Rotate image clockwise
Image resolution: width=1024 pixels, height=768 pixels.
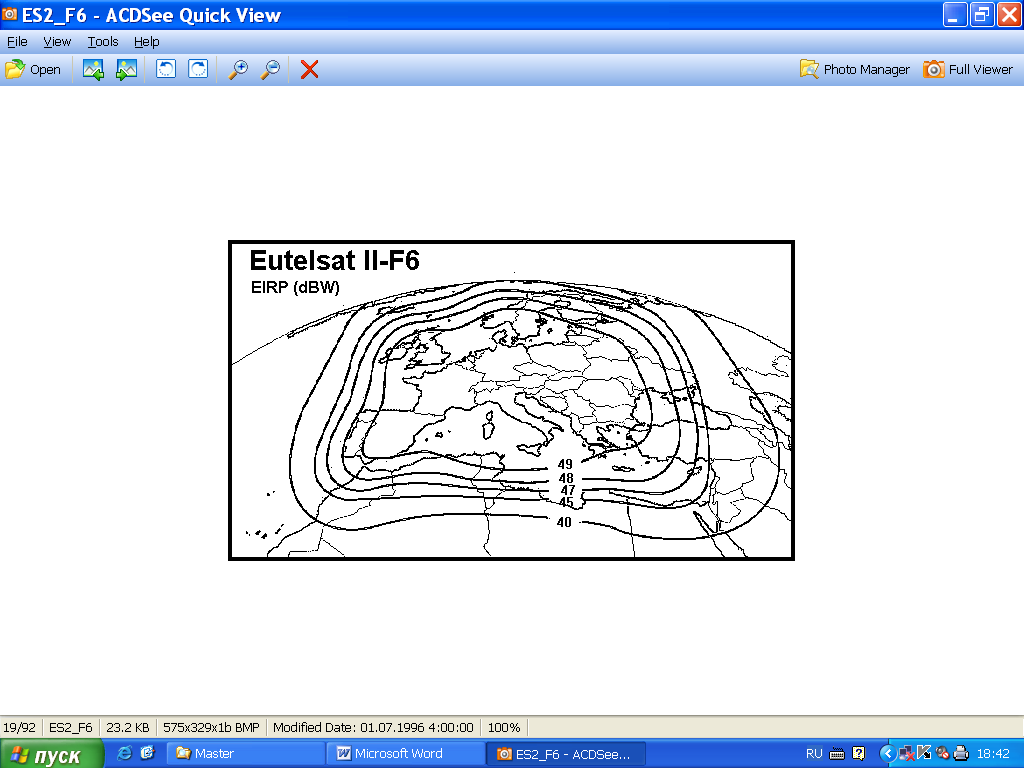click(198, 69)
